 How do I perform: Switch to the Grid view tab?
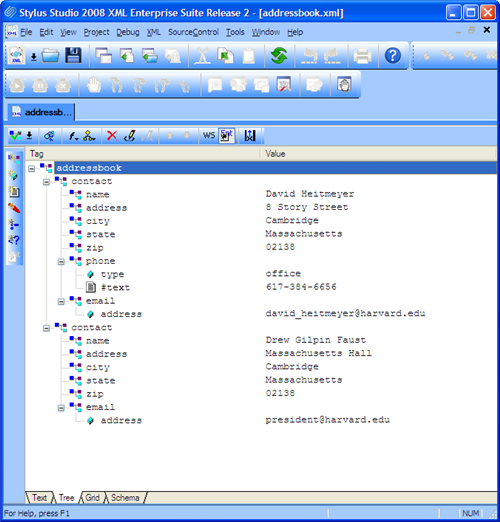coord(92,498)
